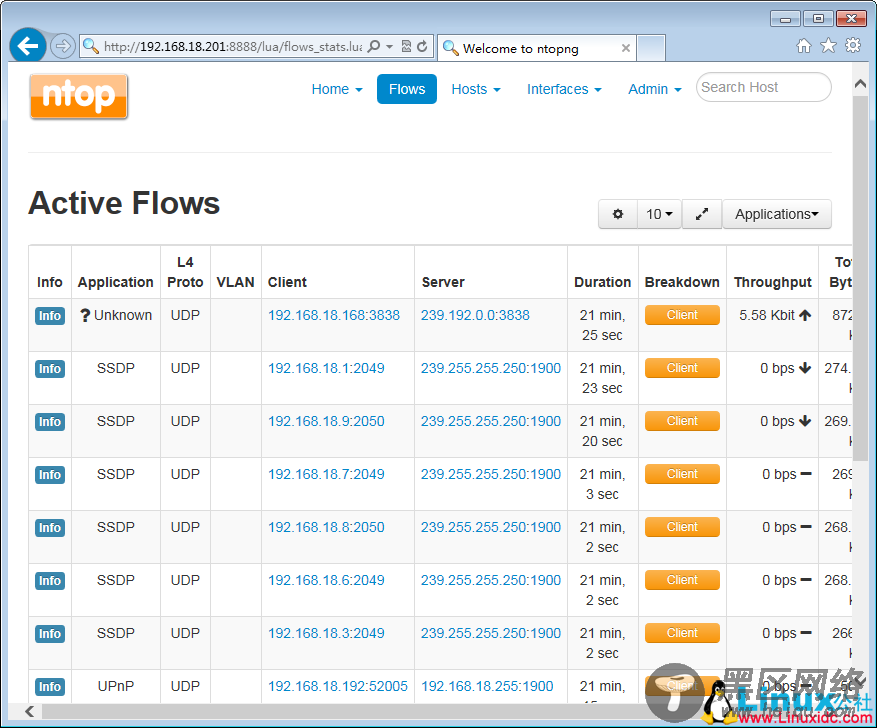
Task: Open client link 192.168.18.6:2049
Action: click(326, 580)
